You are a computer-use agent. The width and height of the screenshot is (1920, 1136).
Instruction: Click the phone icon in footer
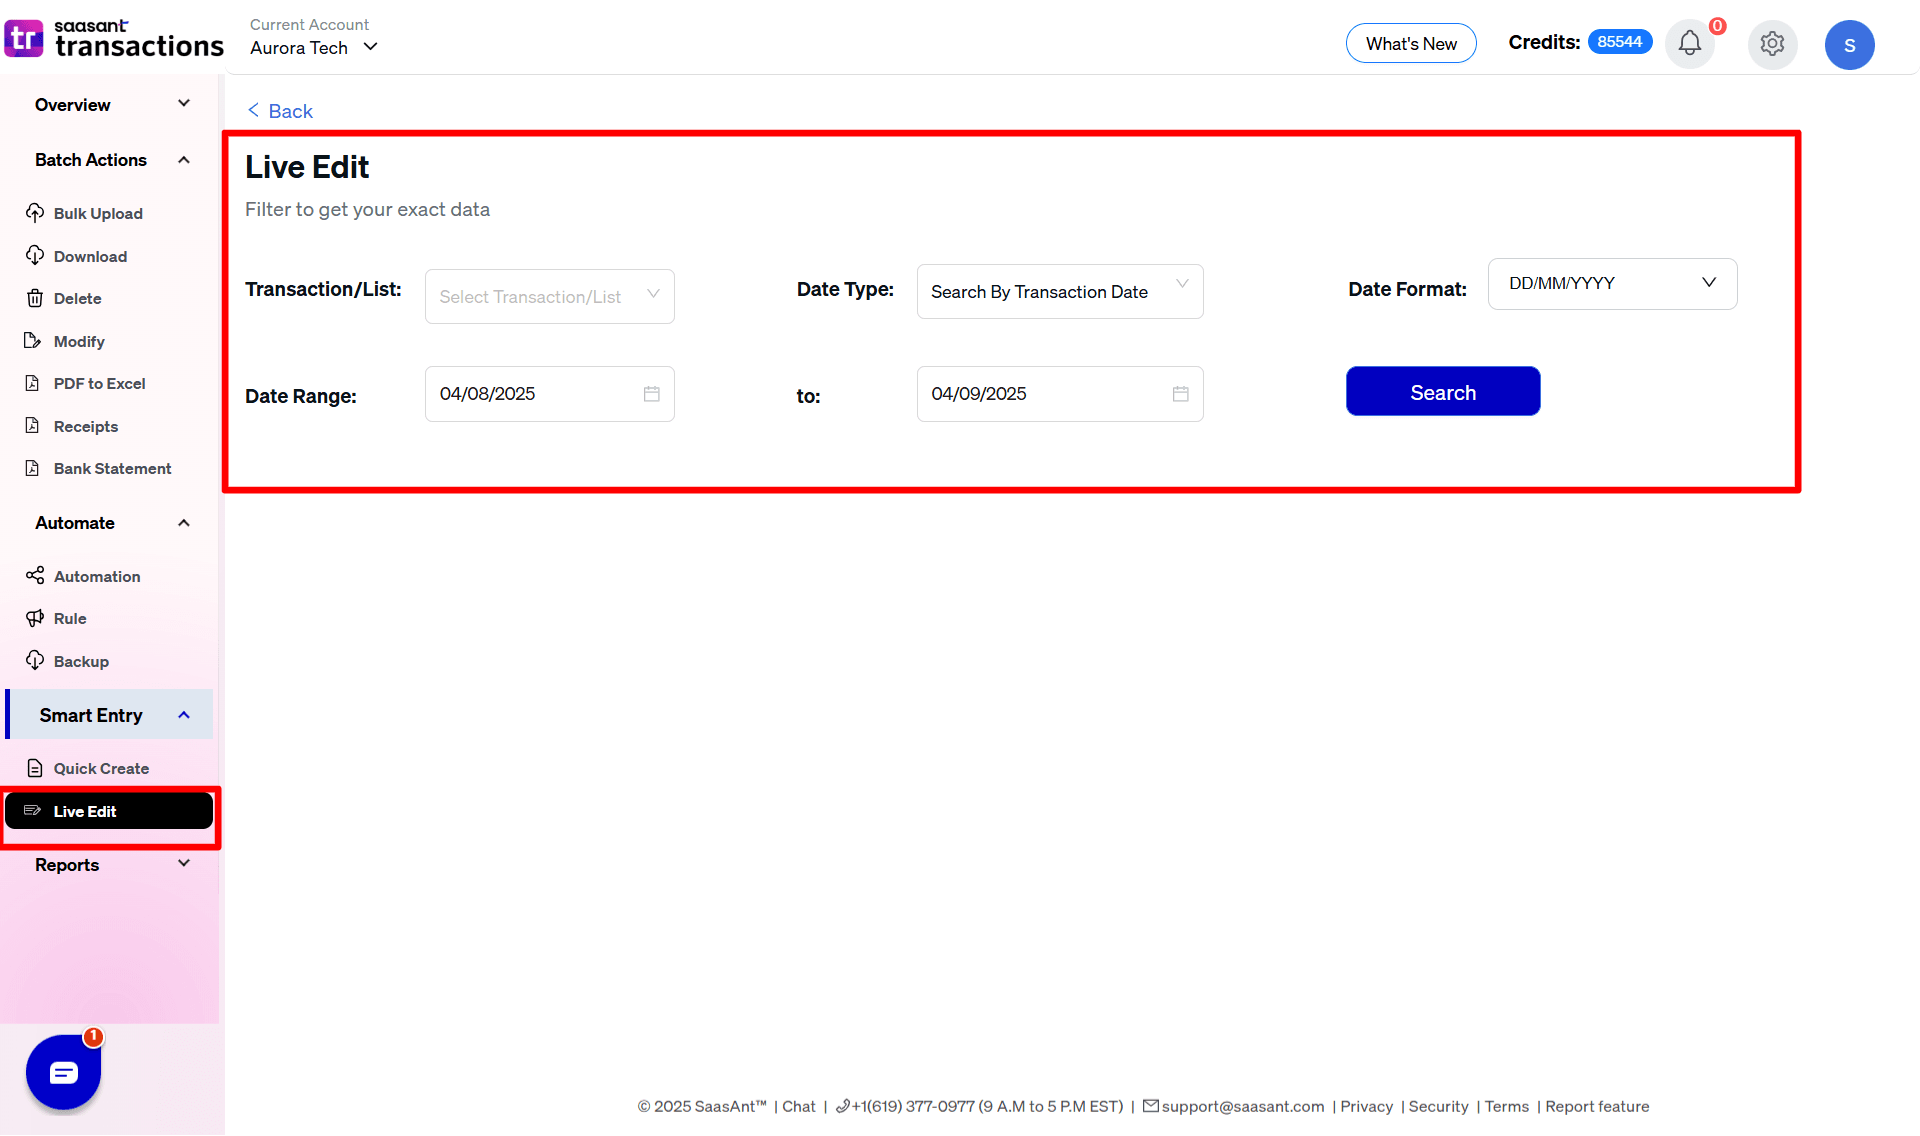pyautogui.click(x=842, y=1106)
